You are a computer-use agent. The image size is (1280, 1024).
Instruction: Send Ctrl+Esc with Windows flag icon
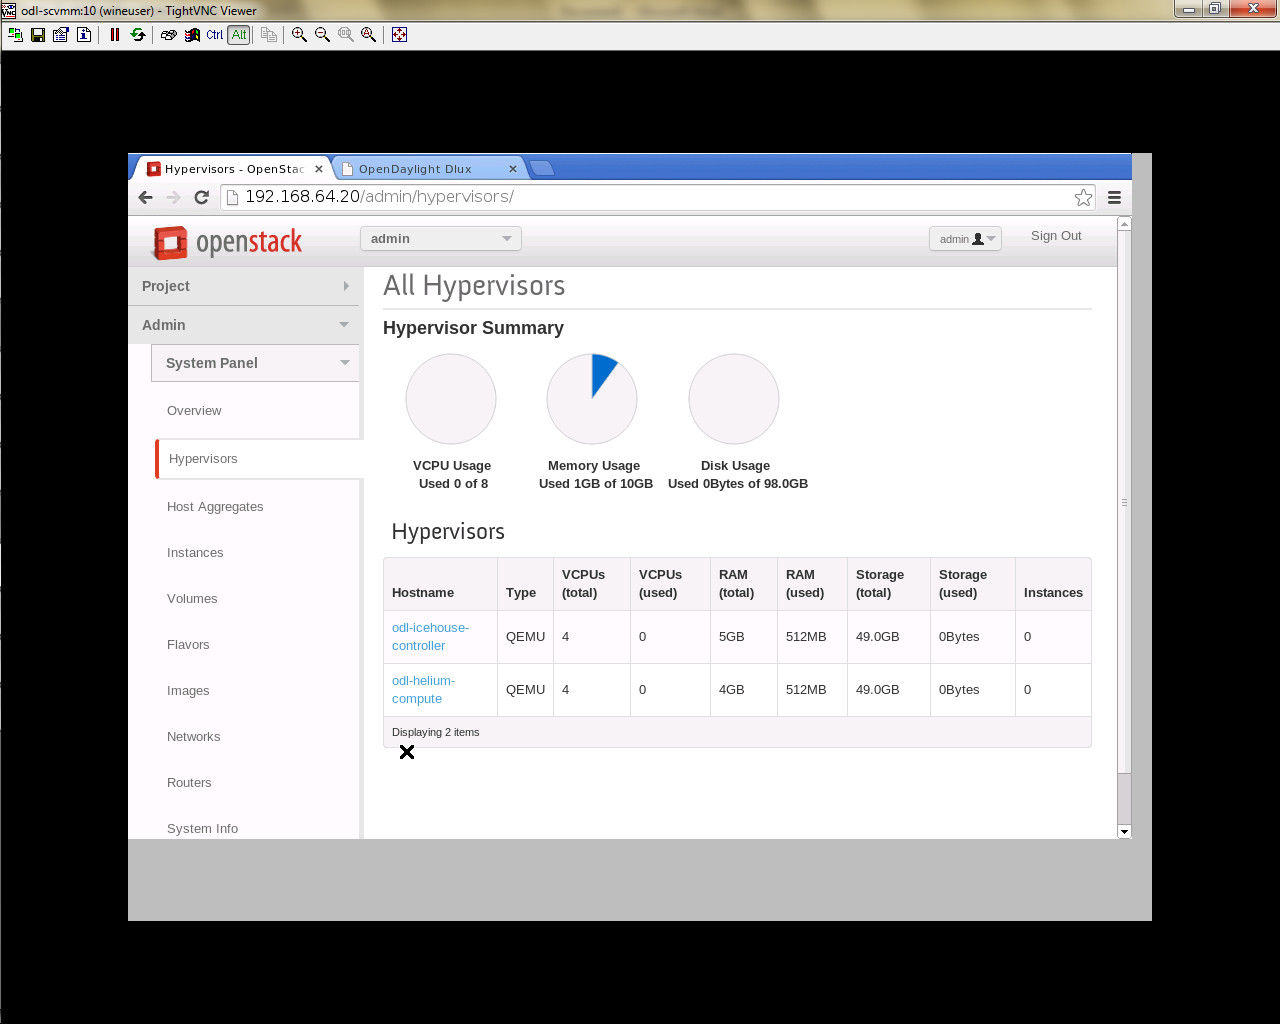pos(192,34)
